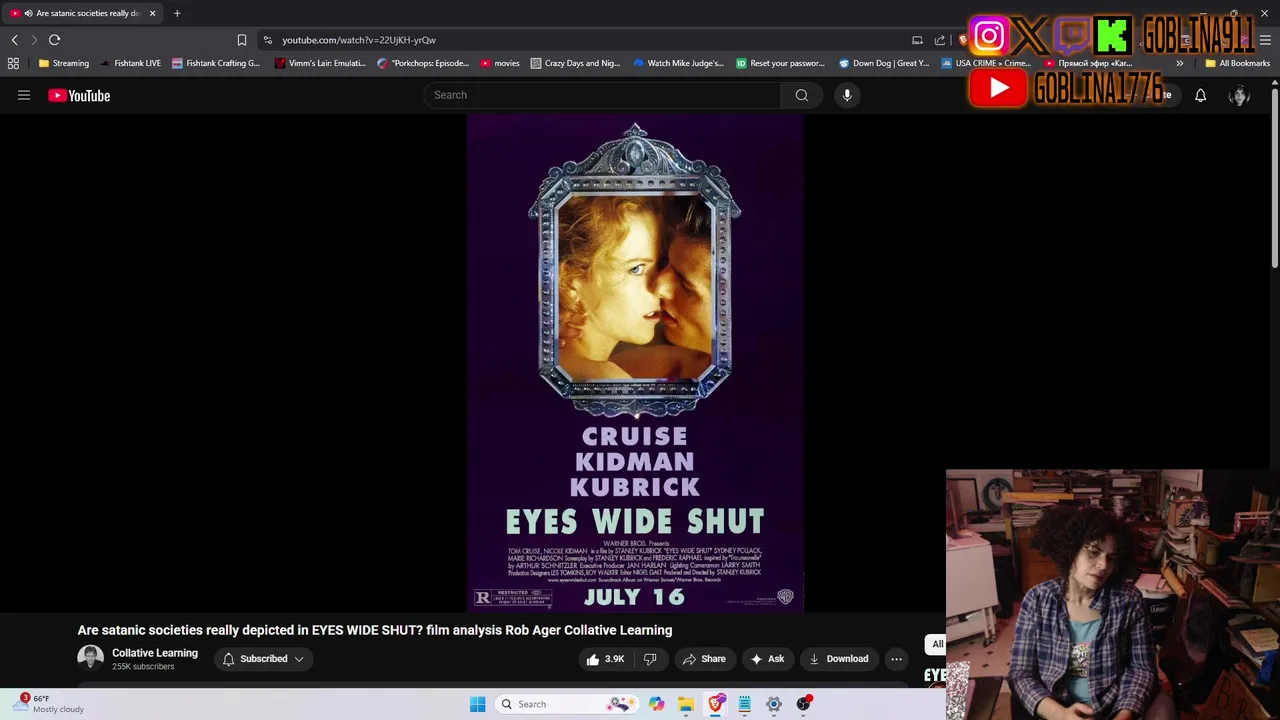
Task: Open USA CRIME bookmark
Action: pyautogui.click(x=986, y=63)
